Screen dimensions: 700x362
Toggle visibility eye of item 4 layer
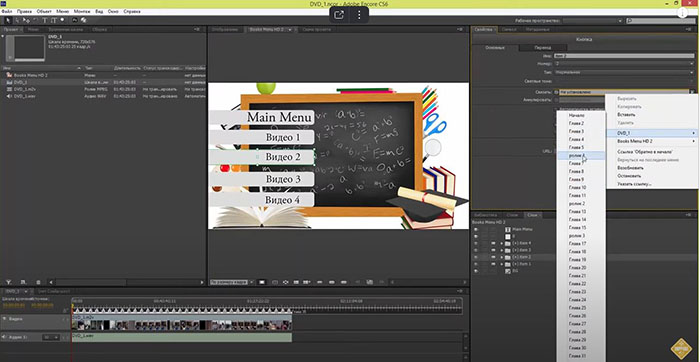[476, 243]
